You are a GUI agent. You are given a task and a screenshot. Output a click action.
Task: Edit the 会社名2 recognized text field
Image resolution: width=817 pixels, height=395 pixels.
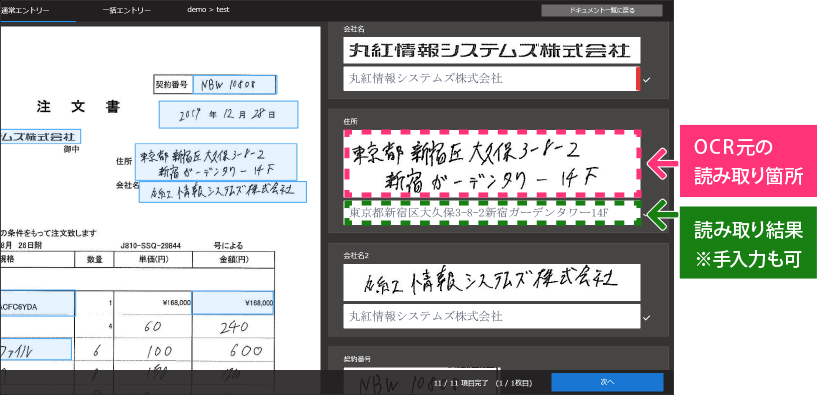492,316
